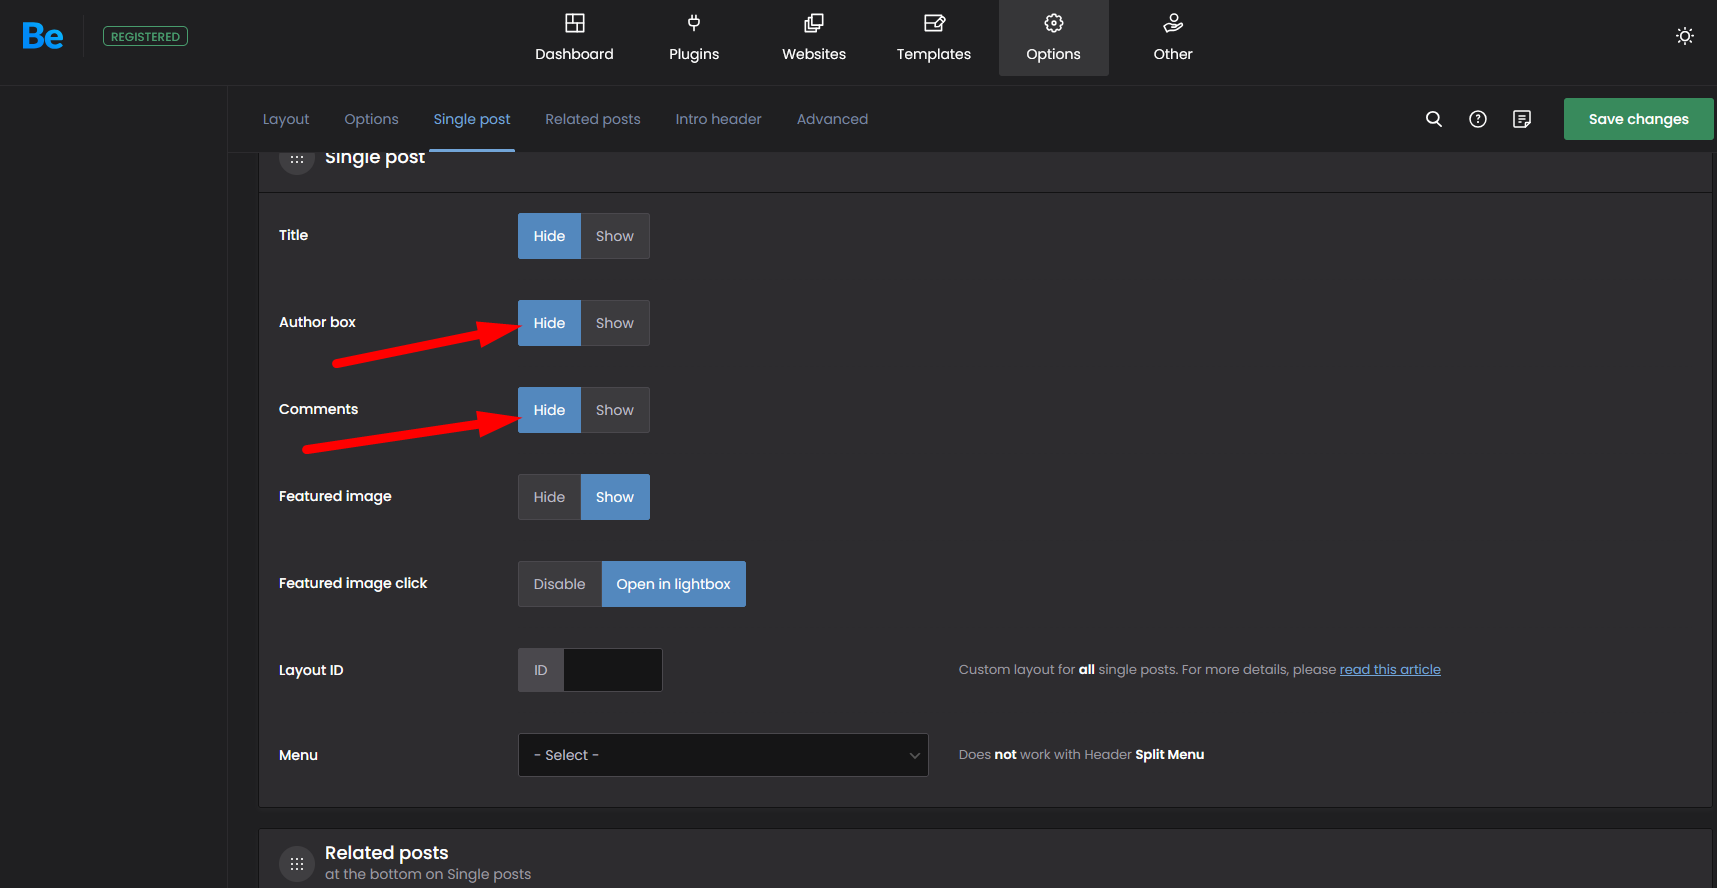
Task: Click the Save changes button
Action: (1638, 119)
